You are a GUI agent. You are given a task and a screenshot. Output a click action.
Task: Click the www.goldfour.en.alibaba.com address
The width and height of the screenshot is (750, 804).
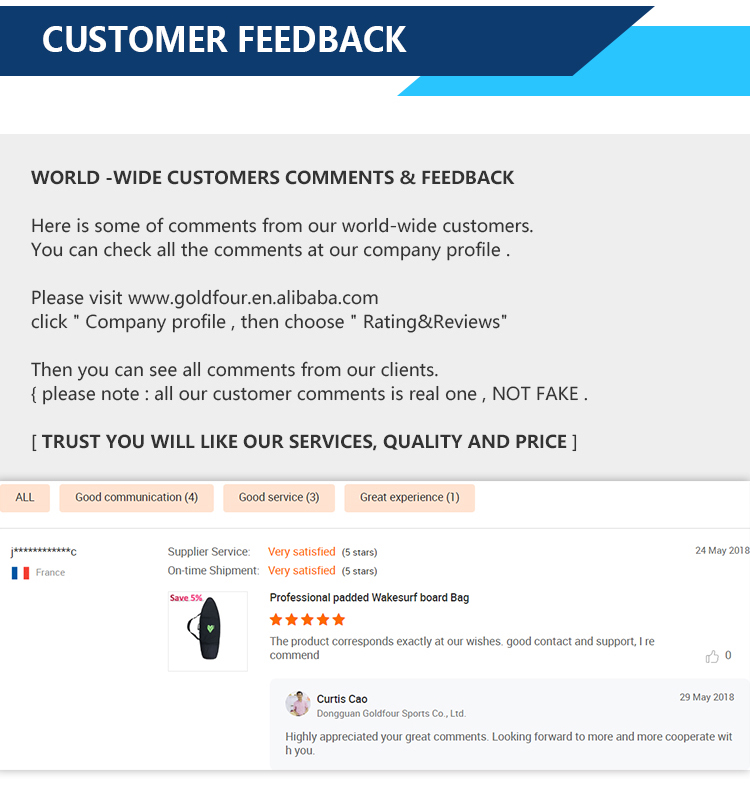(x=253, y=298)
